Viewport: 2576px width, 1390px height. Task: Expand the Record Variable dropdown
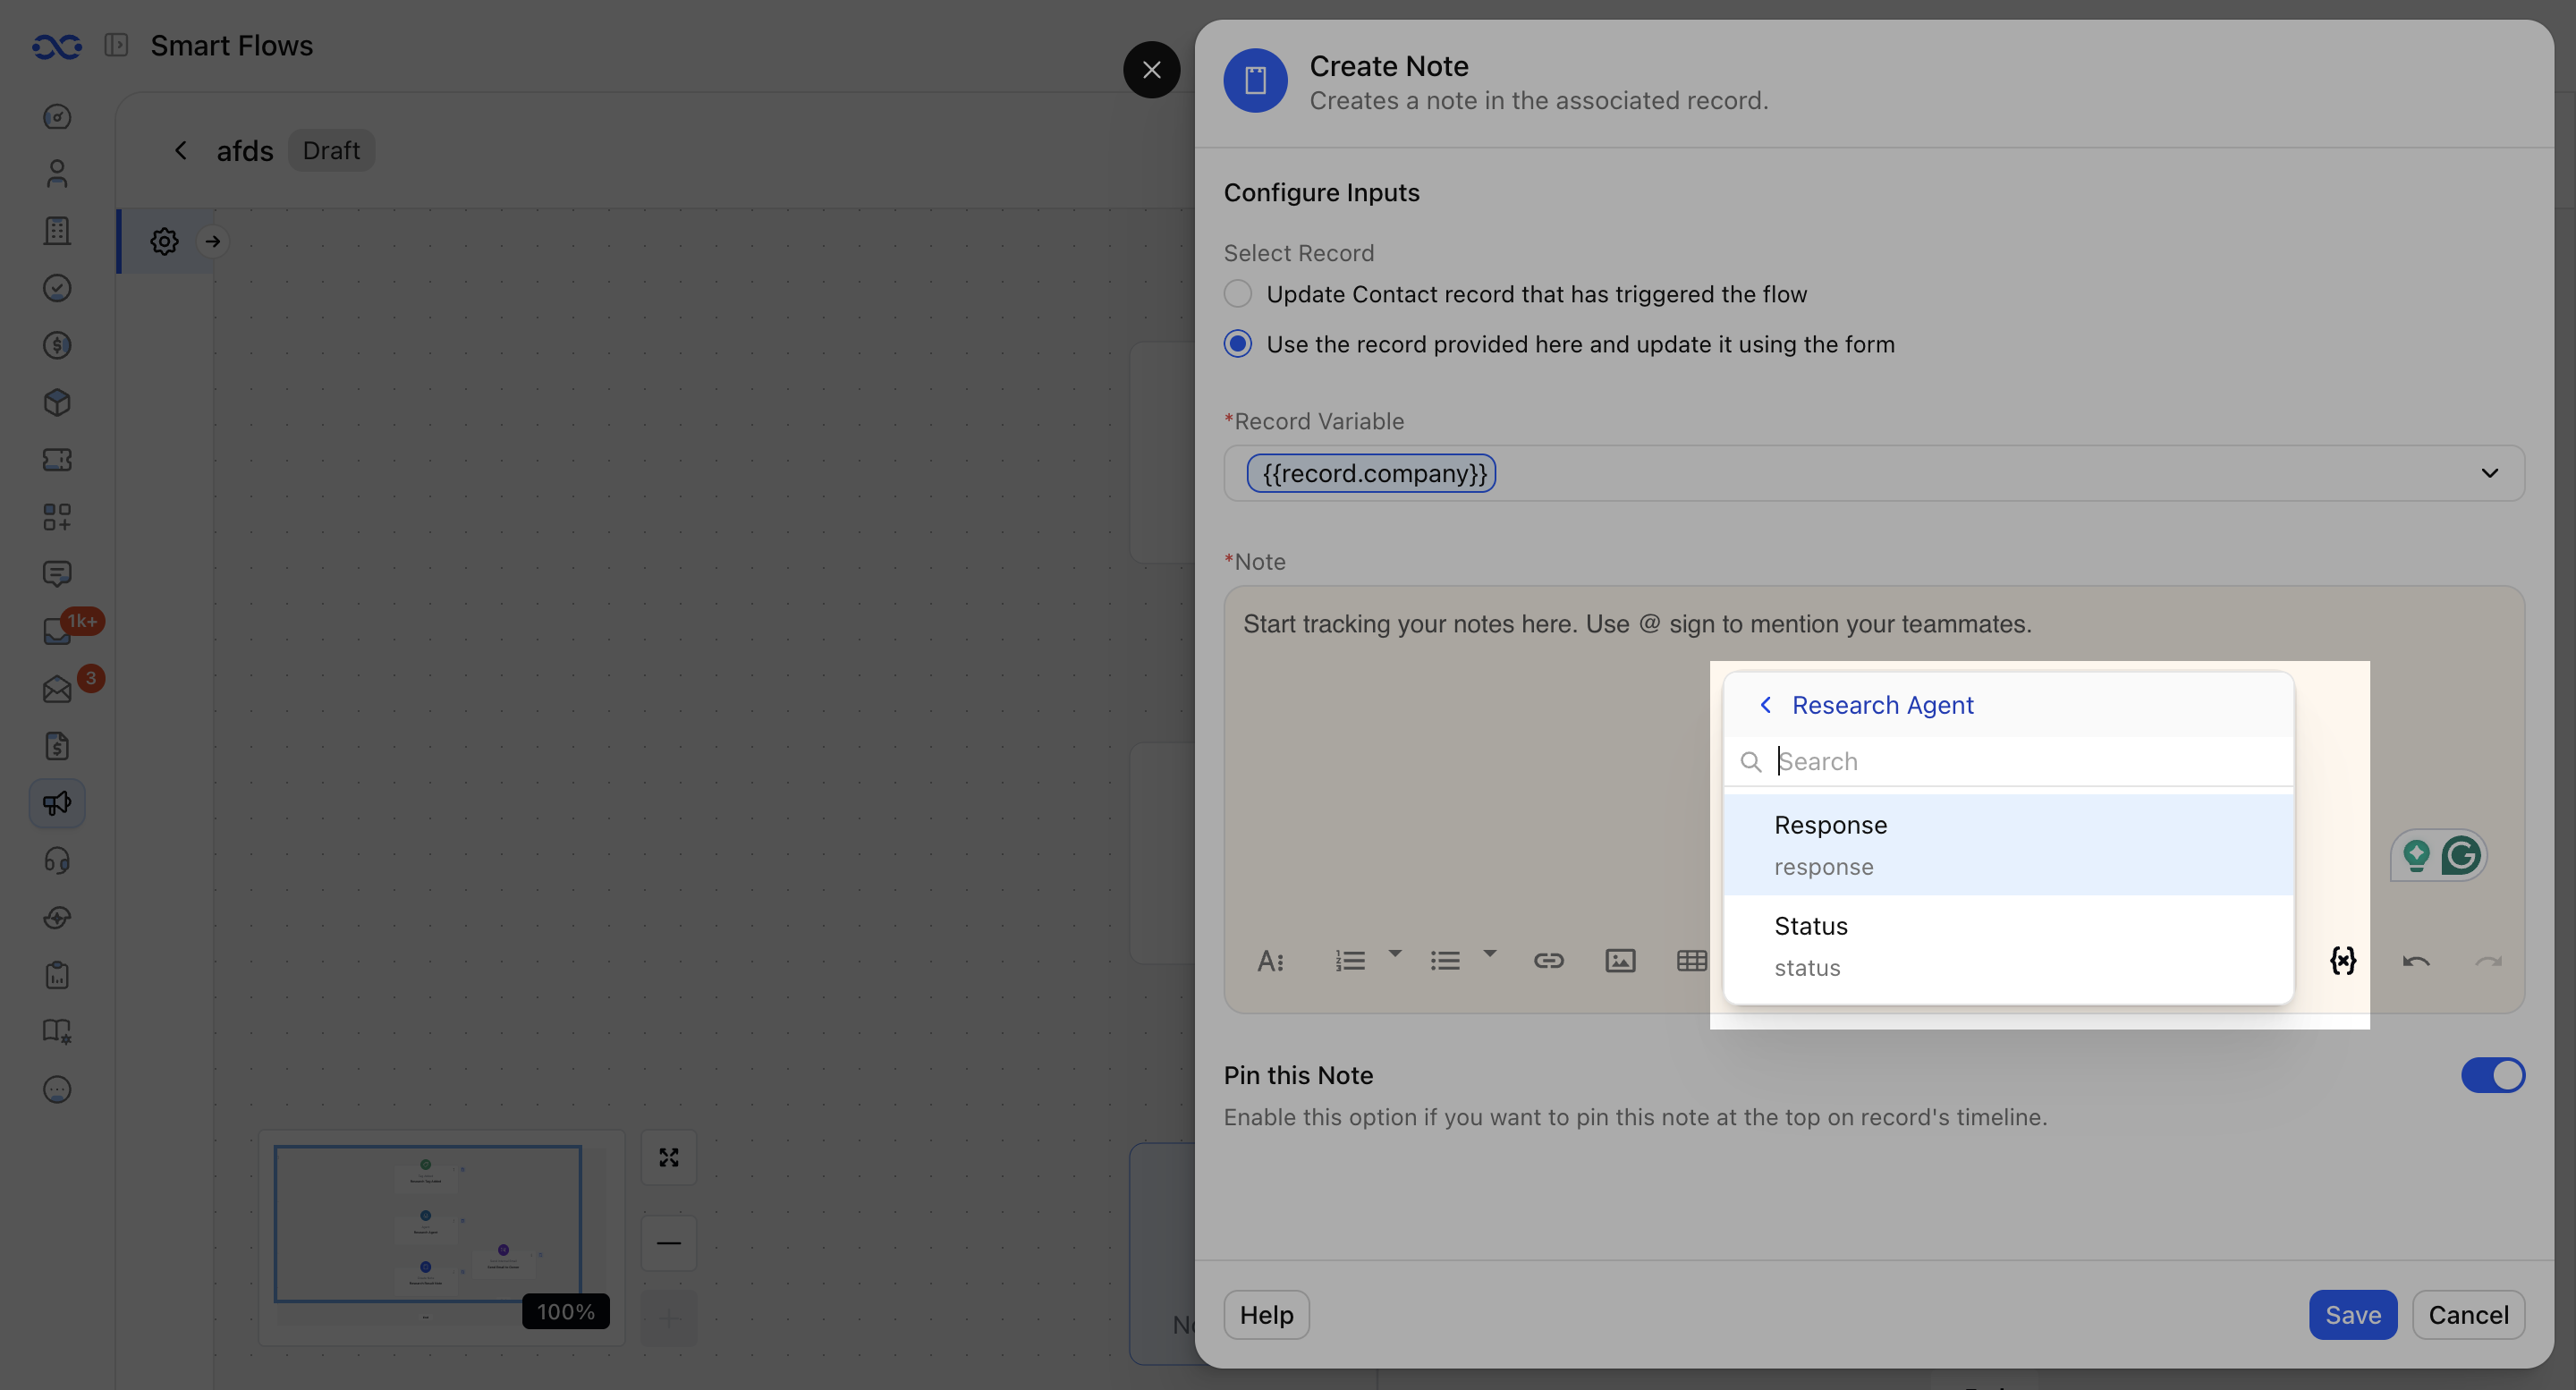coord(2490,473)
